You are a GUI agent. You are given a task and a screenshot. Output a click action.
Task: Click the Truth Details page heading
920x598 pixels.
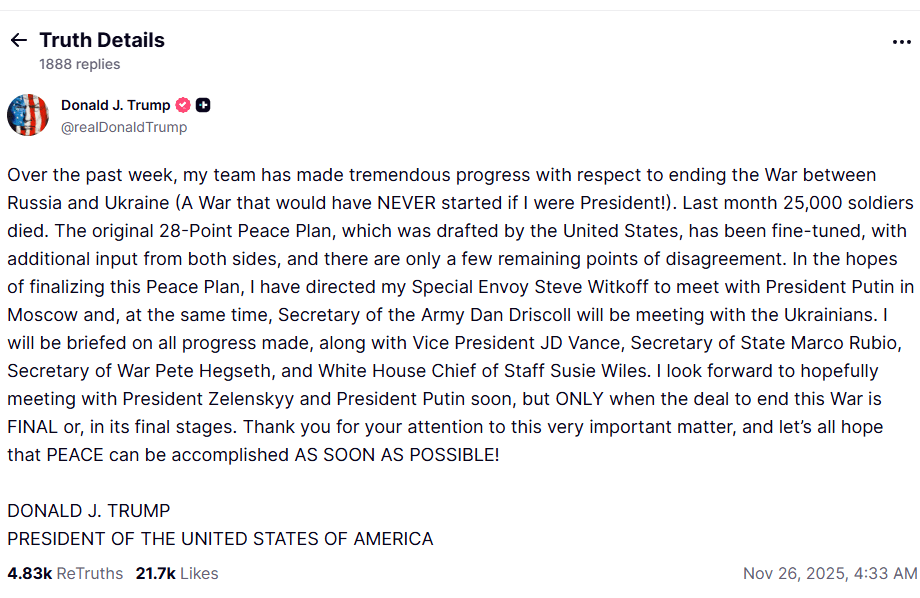pyautogui.click(x=102, y=40)
